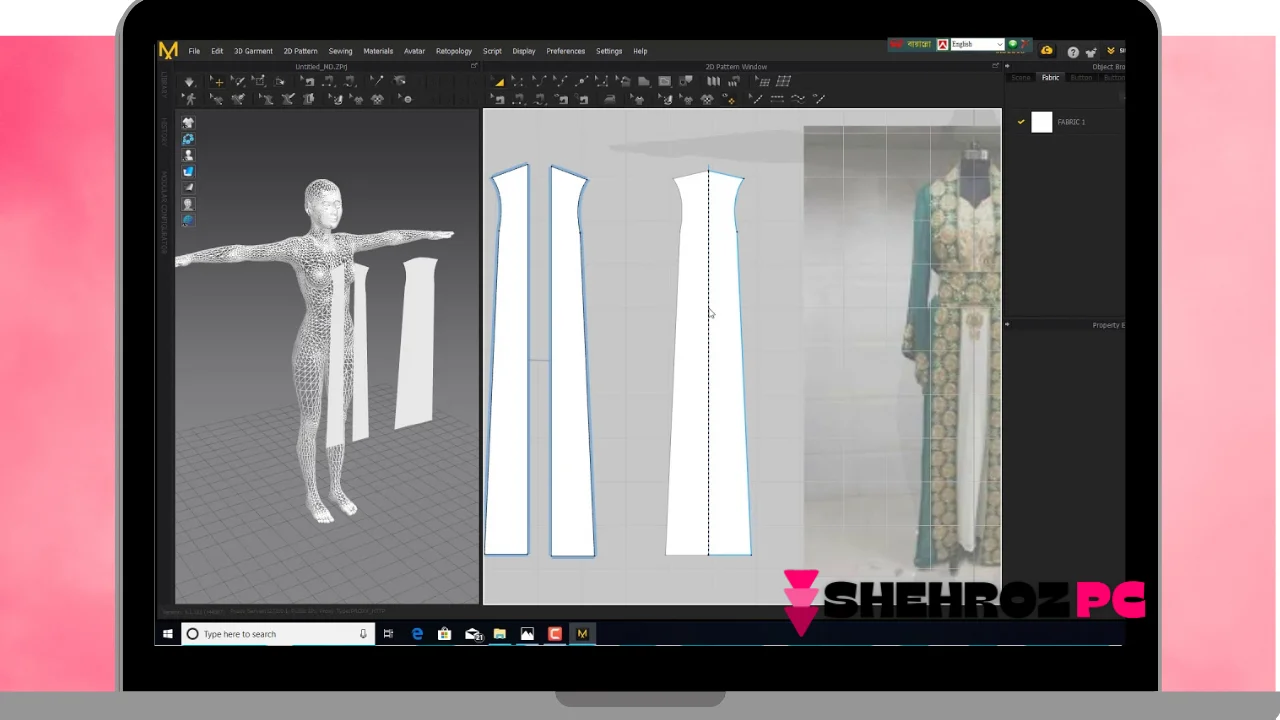The image size is (1280, 720).
Task: Start simulation with the down-arrow Simulate icon
Action: 189,82
